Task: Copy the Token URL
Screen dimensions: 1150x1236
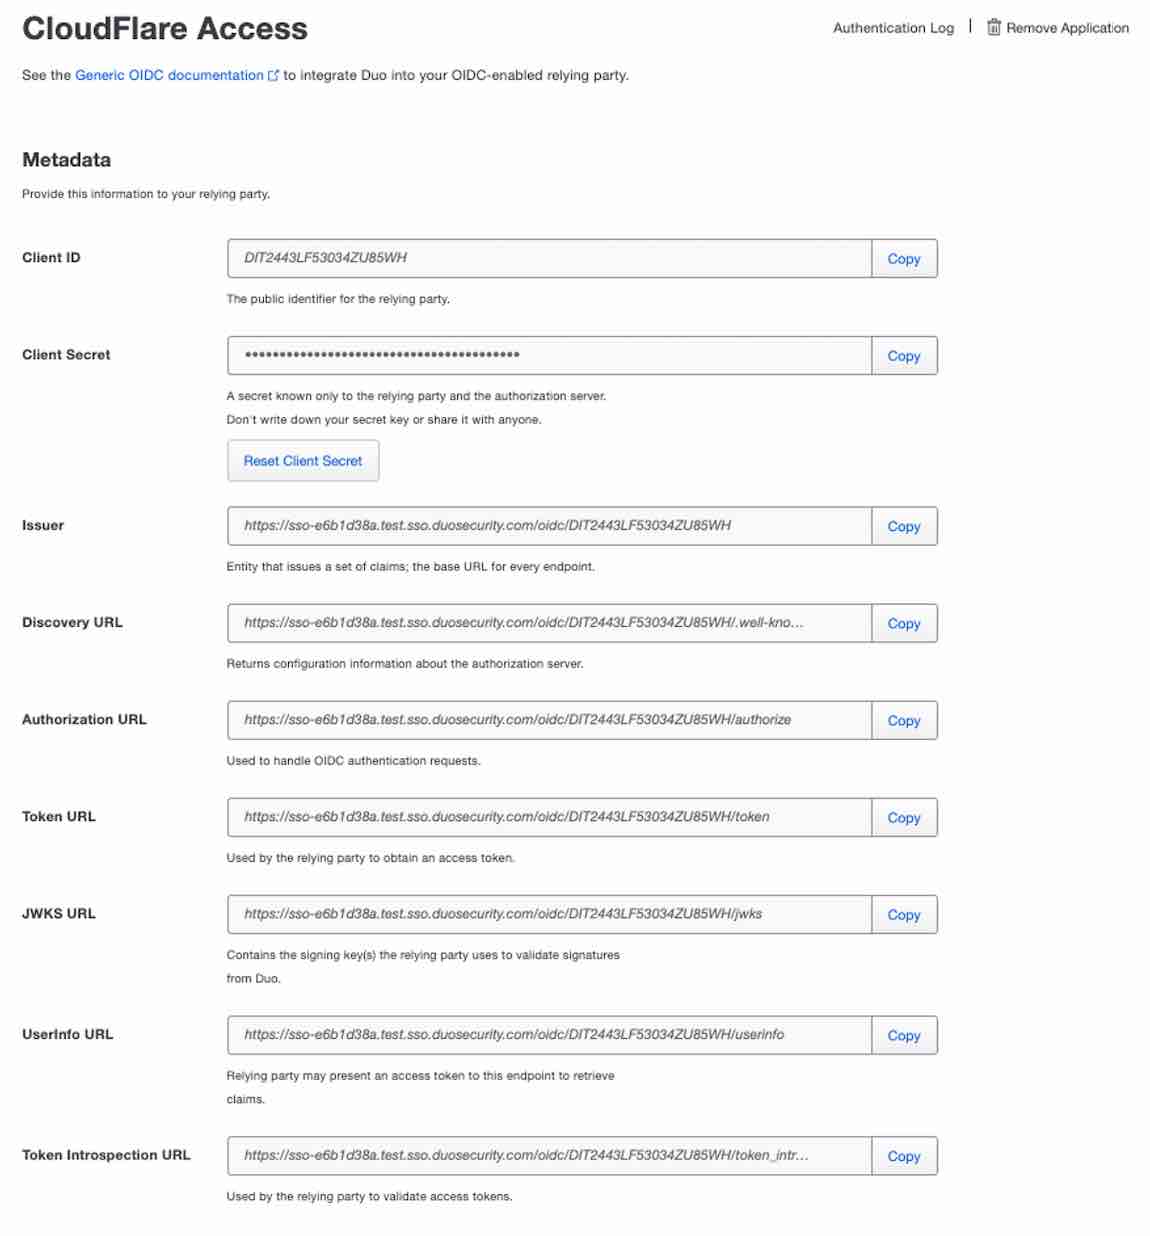Action: [904, 817]
